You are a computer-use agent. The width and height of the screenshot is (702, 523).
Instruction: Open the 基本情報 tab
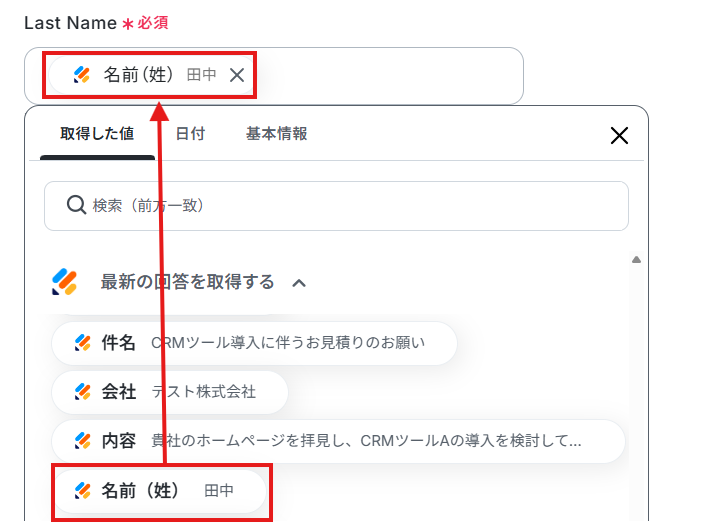tap(277, 133)
